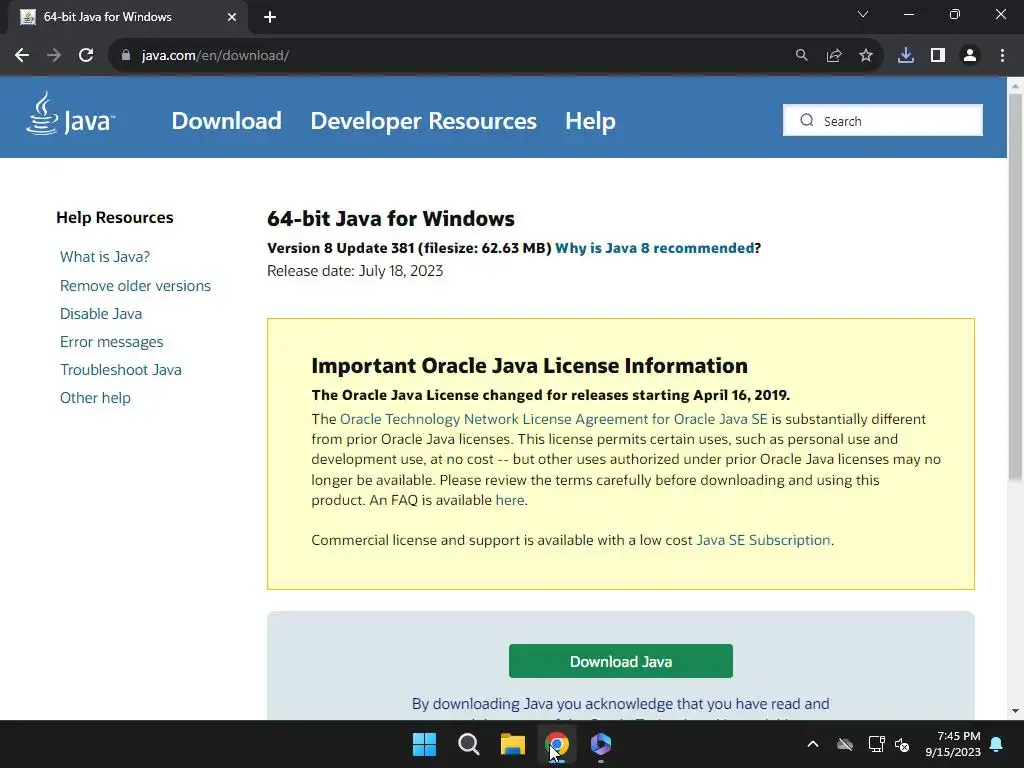The height and width of the screenshot is (768, 1024).
Task: Open Chrome downloads icon
Action: [906, 56]
